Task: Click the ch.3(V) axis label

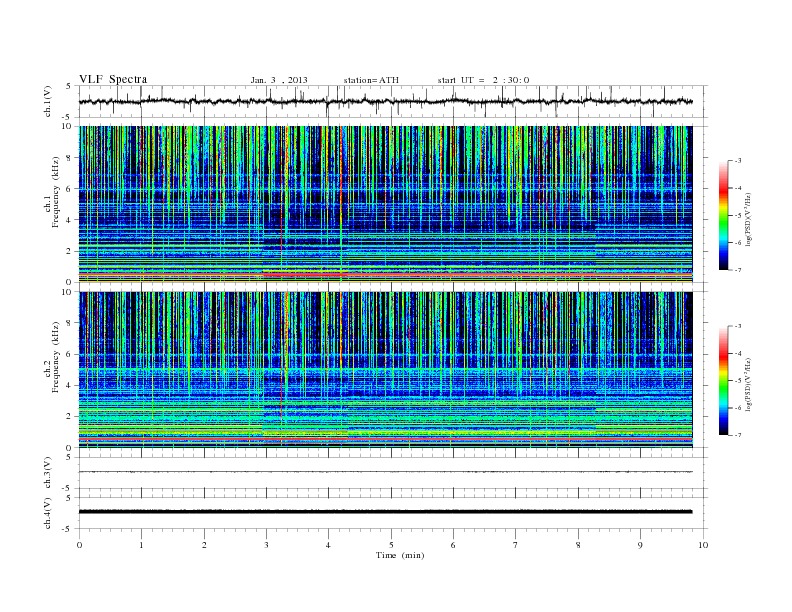Action: pyautogui.click(x=48, y=473)
